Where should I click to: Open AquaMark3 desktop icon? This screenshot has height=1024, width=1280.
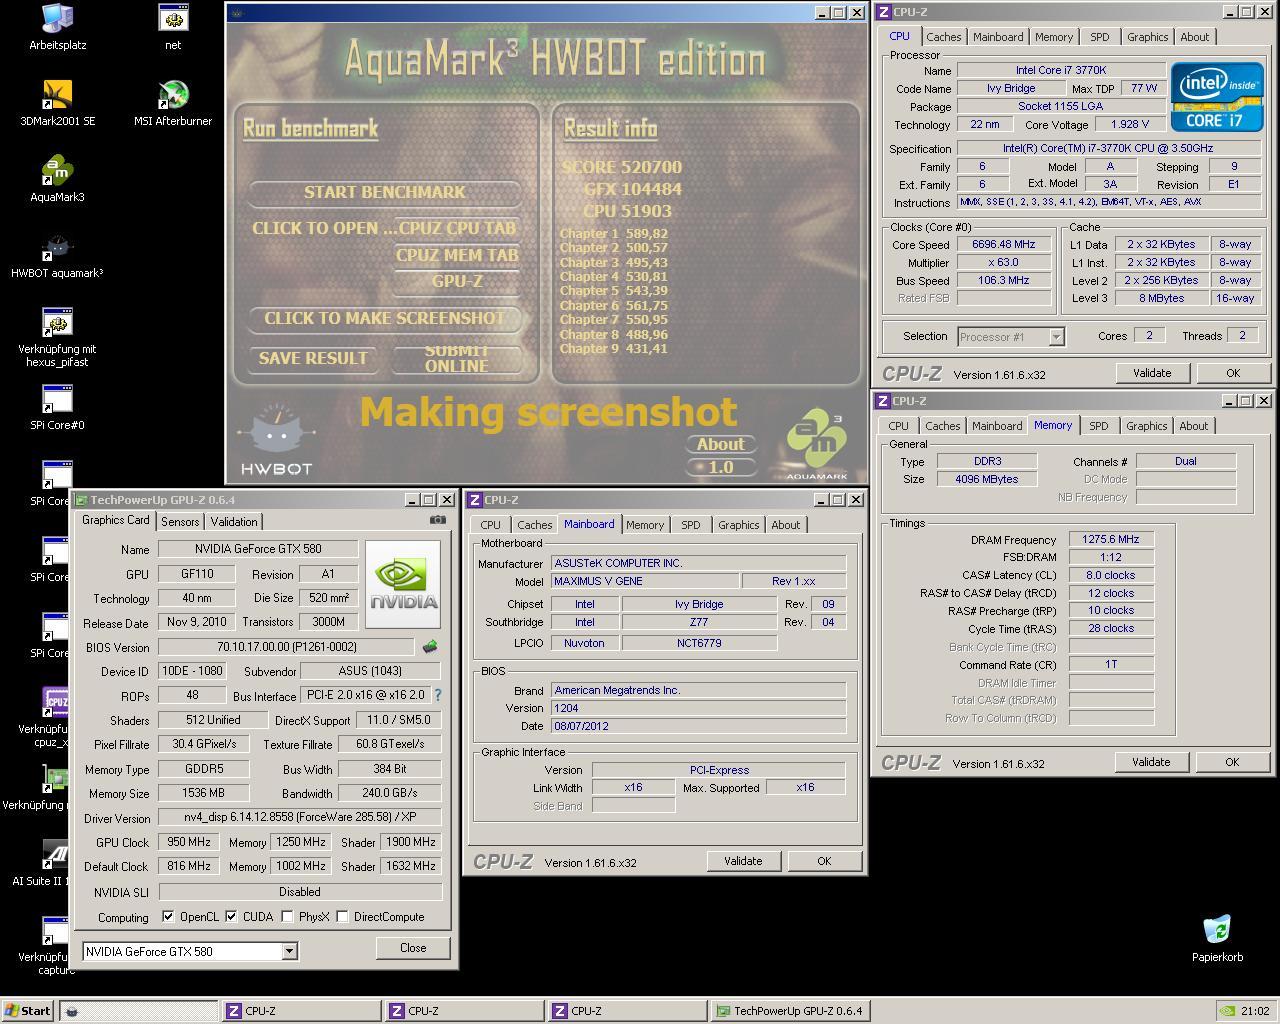tap(57, 178)
